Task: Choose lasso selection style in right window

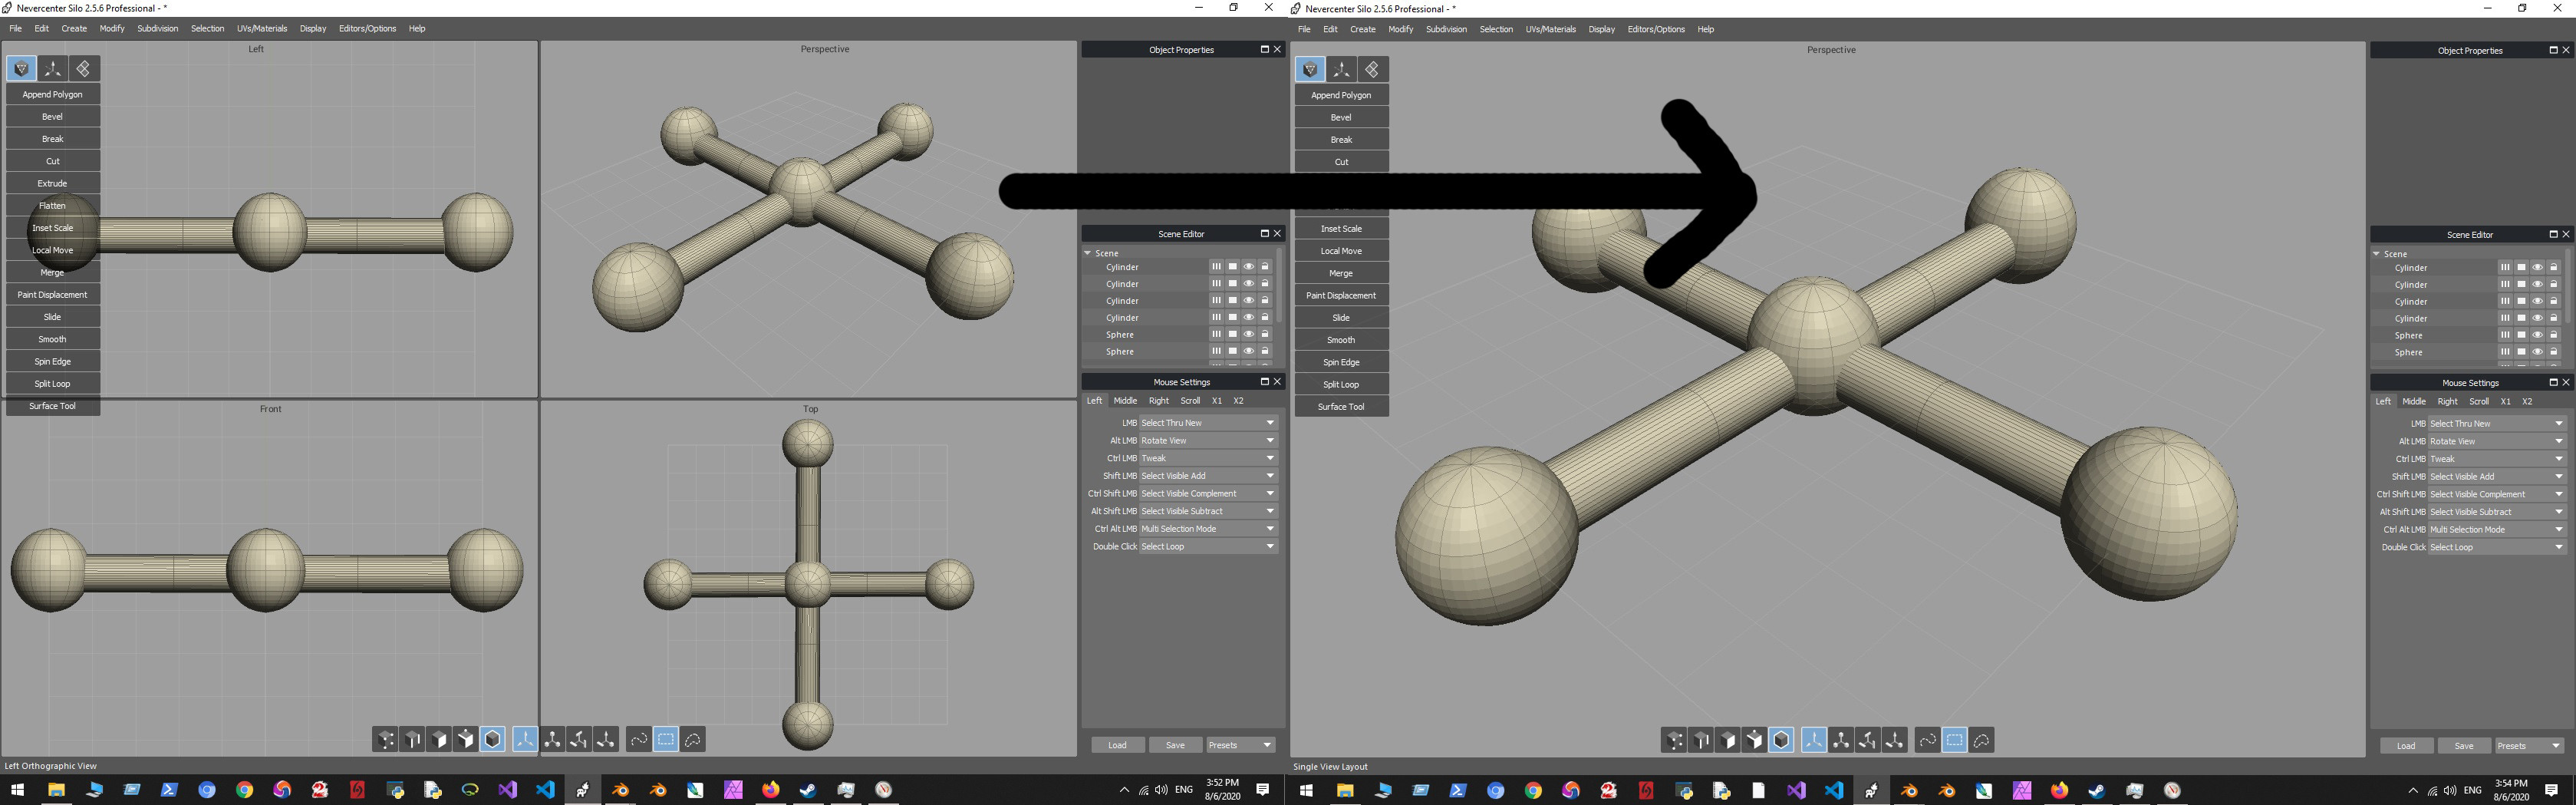Action: pos(1981,740)
